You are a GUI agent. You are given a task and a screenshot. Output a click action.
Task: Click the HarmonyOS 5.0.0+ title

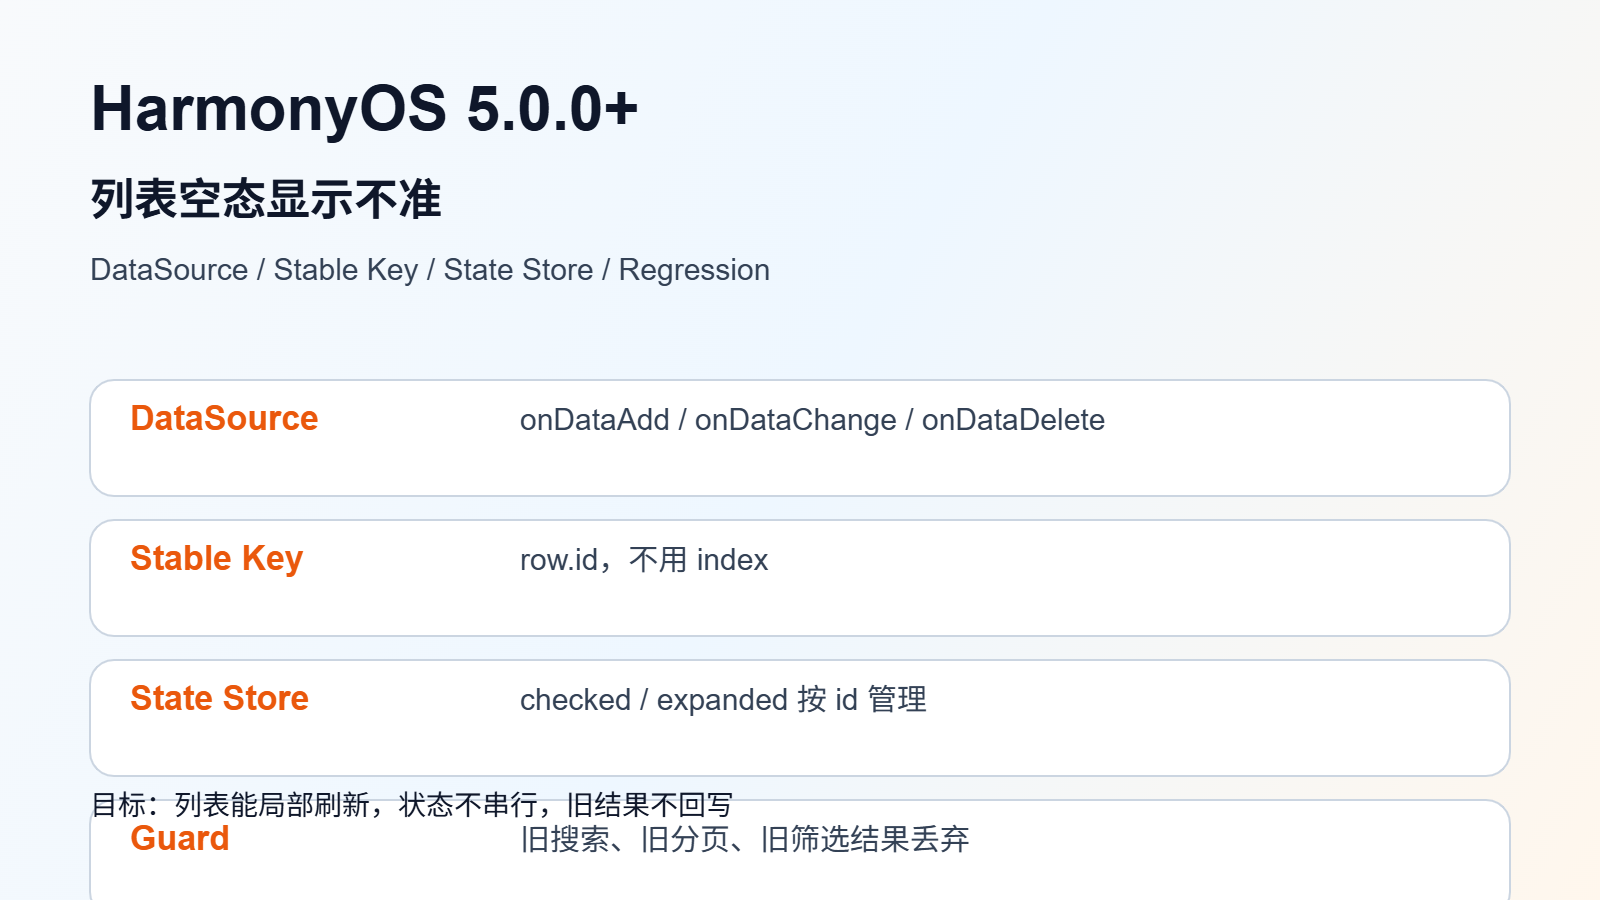pyautogui.click(x=364, y=108)
